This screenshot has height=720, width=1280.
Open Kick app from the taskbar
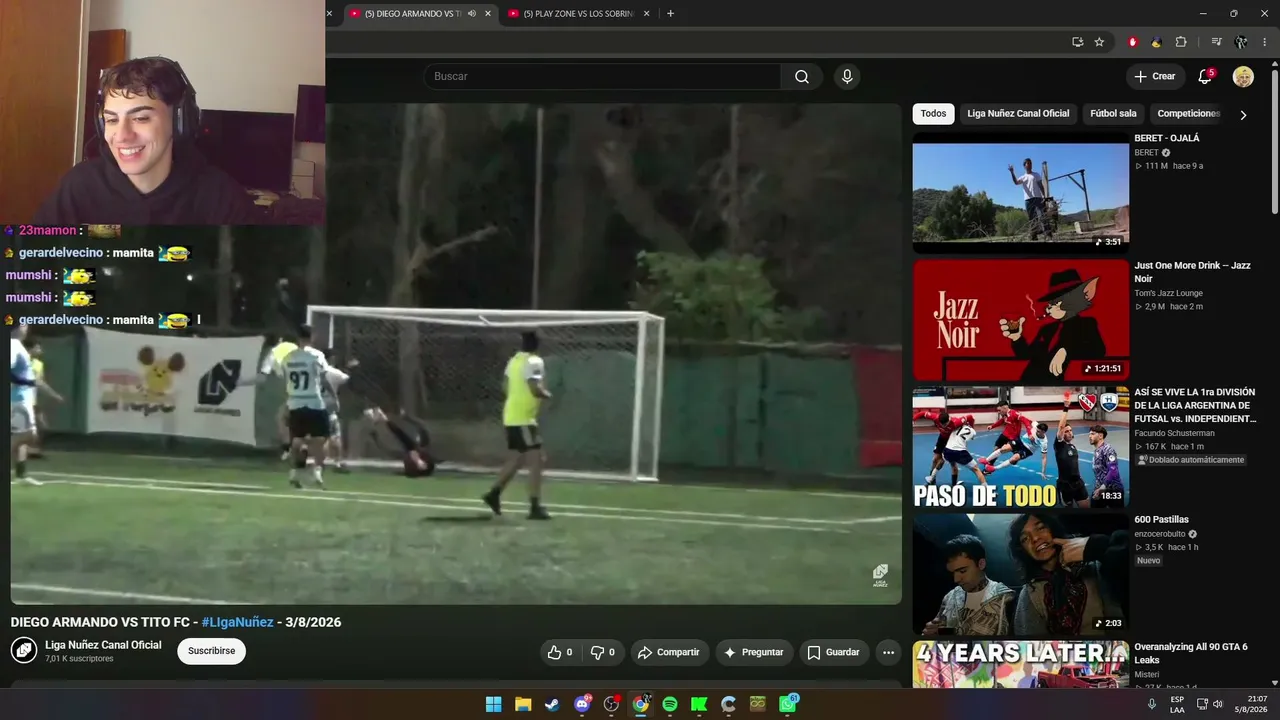click(699, 704)
